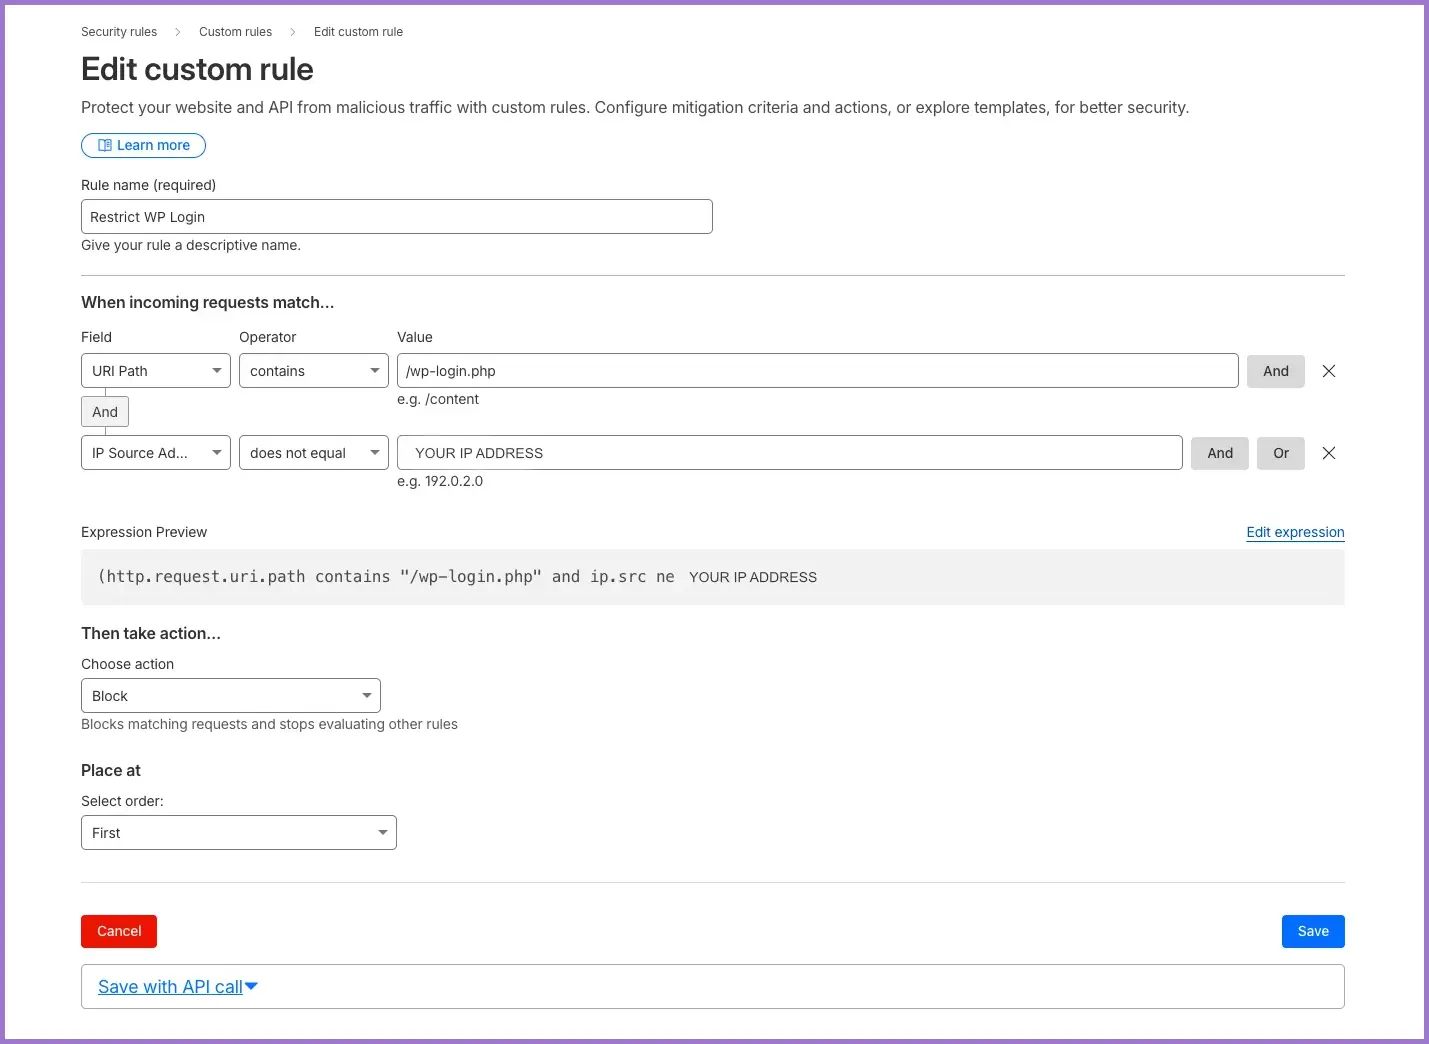Click And button beside /wp-login.php value
The width and height of the screenshot is (1429, 1044).
[x=1275, y=371]
